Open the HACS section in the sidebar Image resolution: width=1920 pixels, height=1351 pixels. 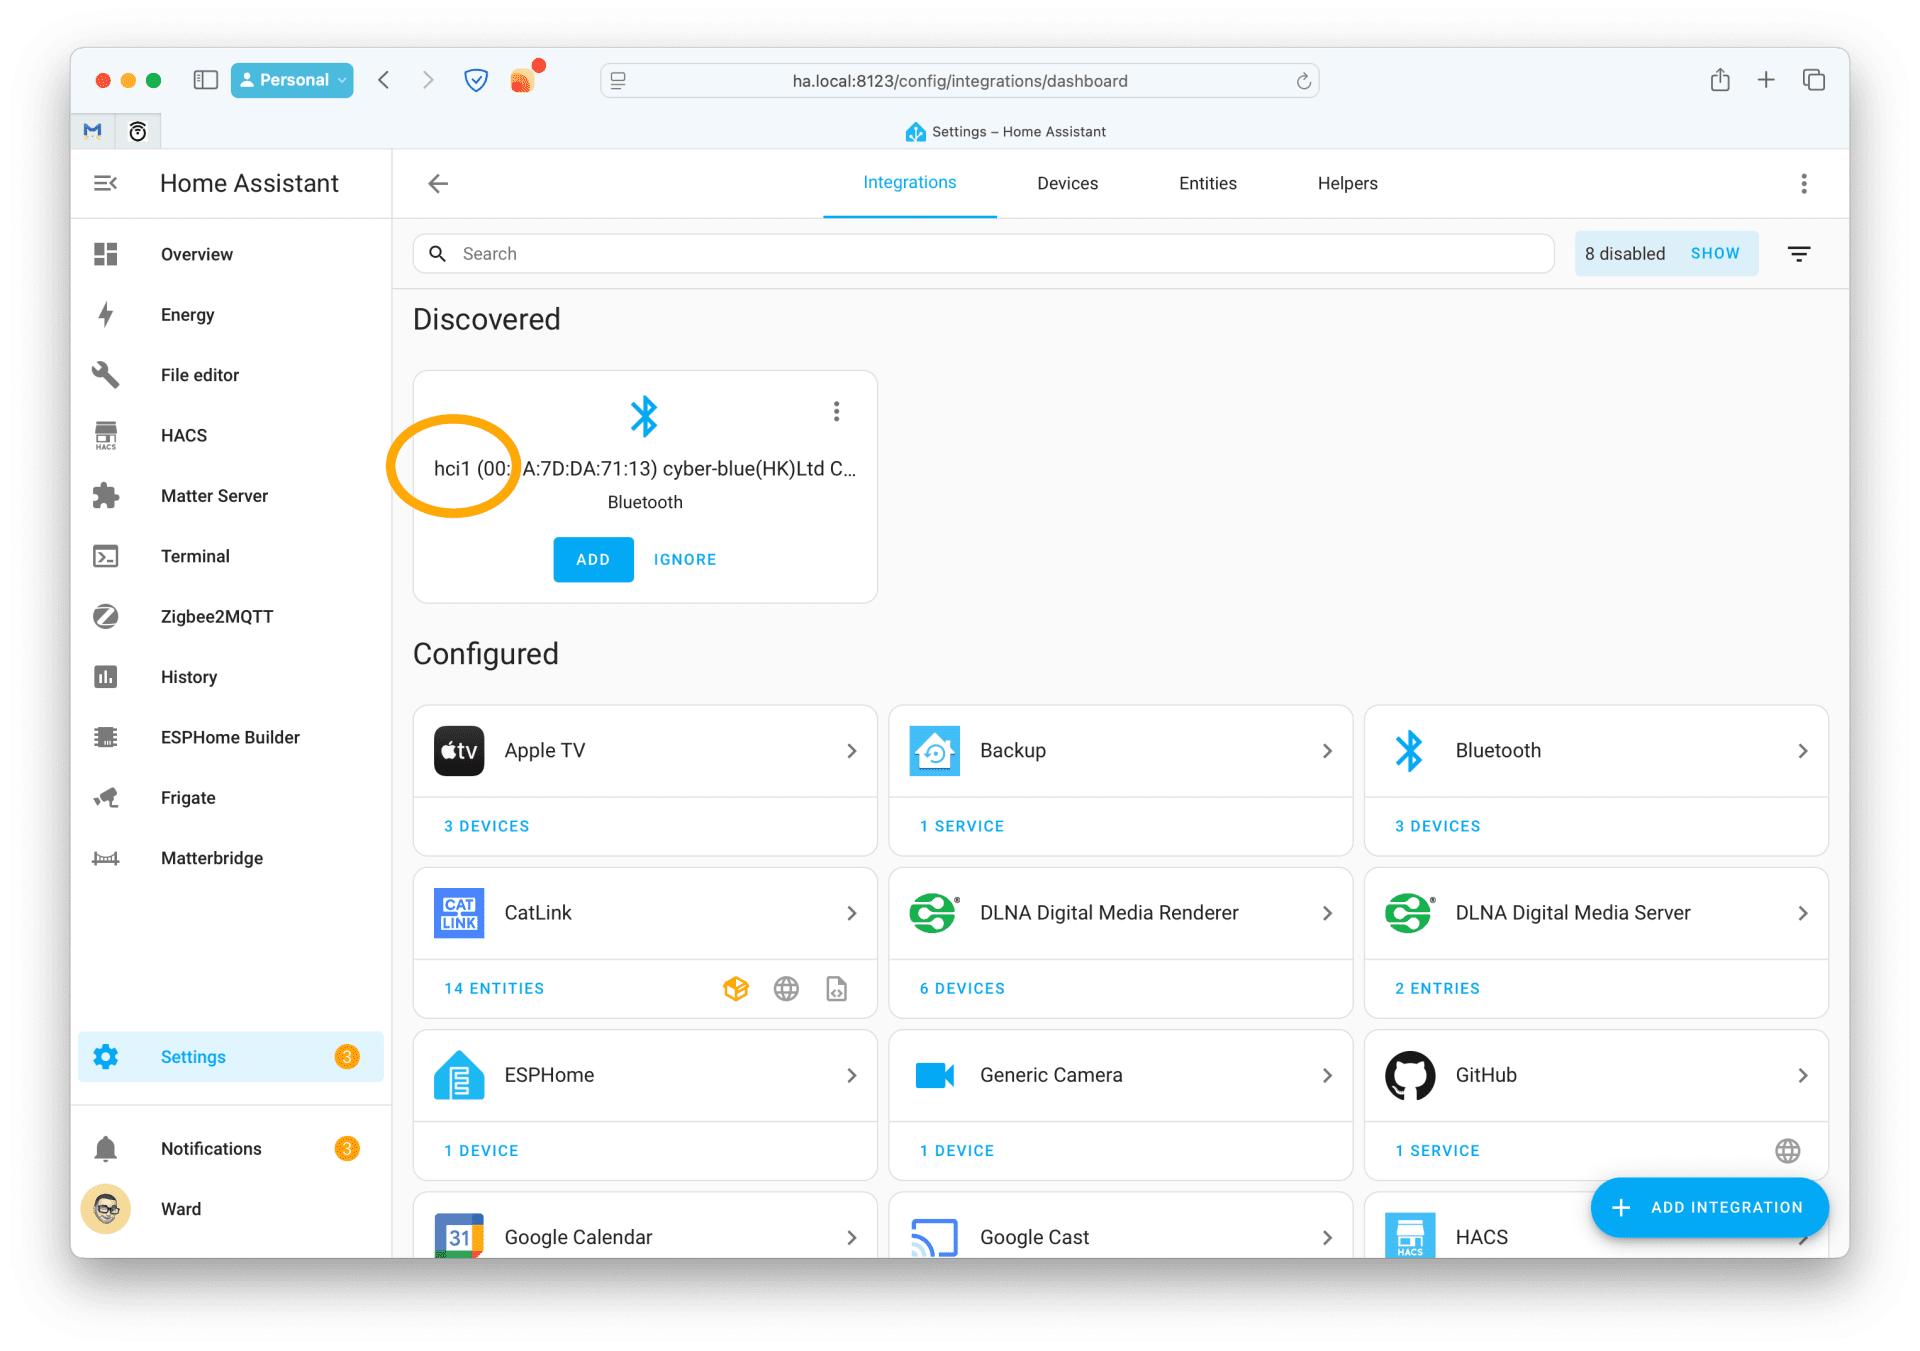tap(106, 435)
